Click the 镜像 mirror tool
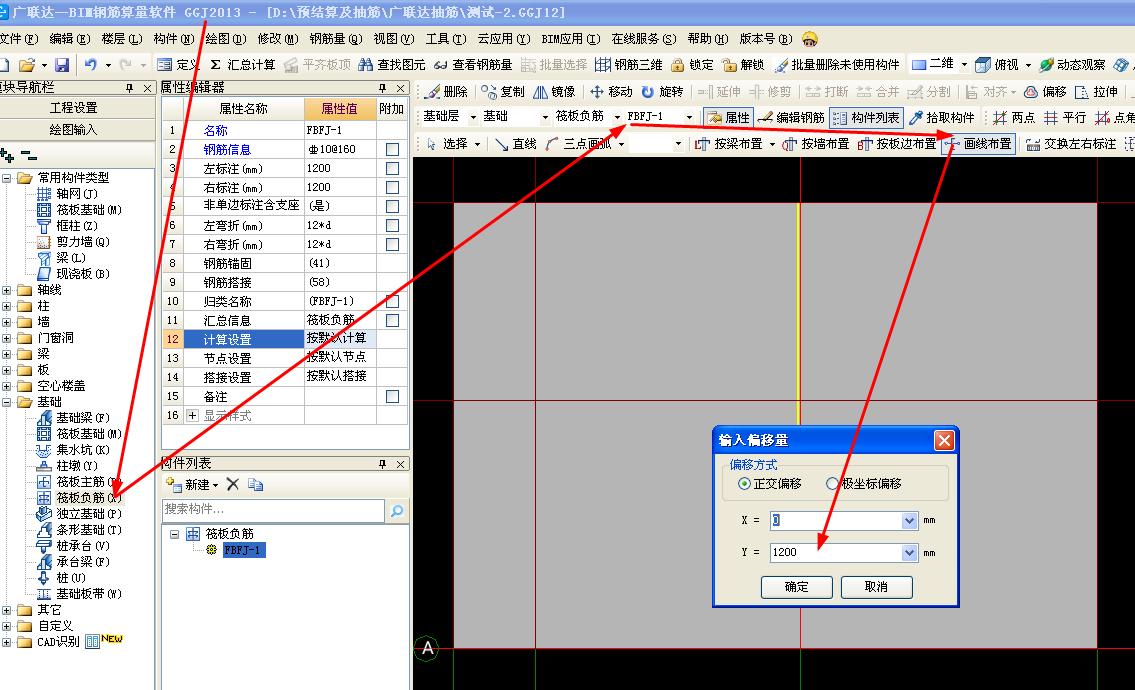The width and height of the screenshot is (1135, 690). [x=554, y=91]
